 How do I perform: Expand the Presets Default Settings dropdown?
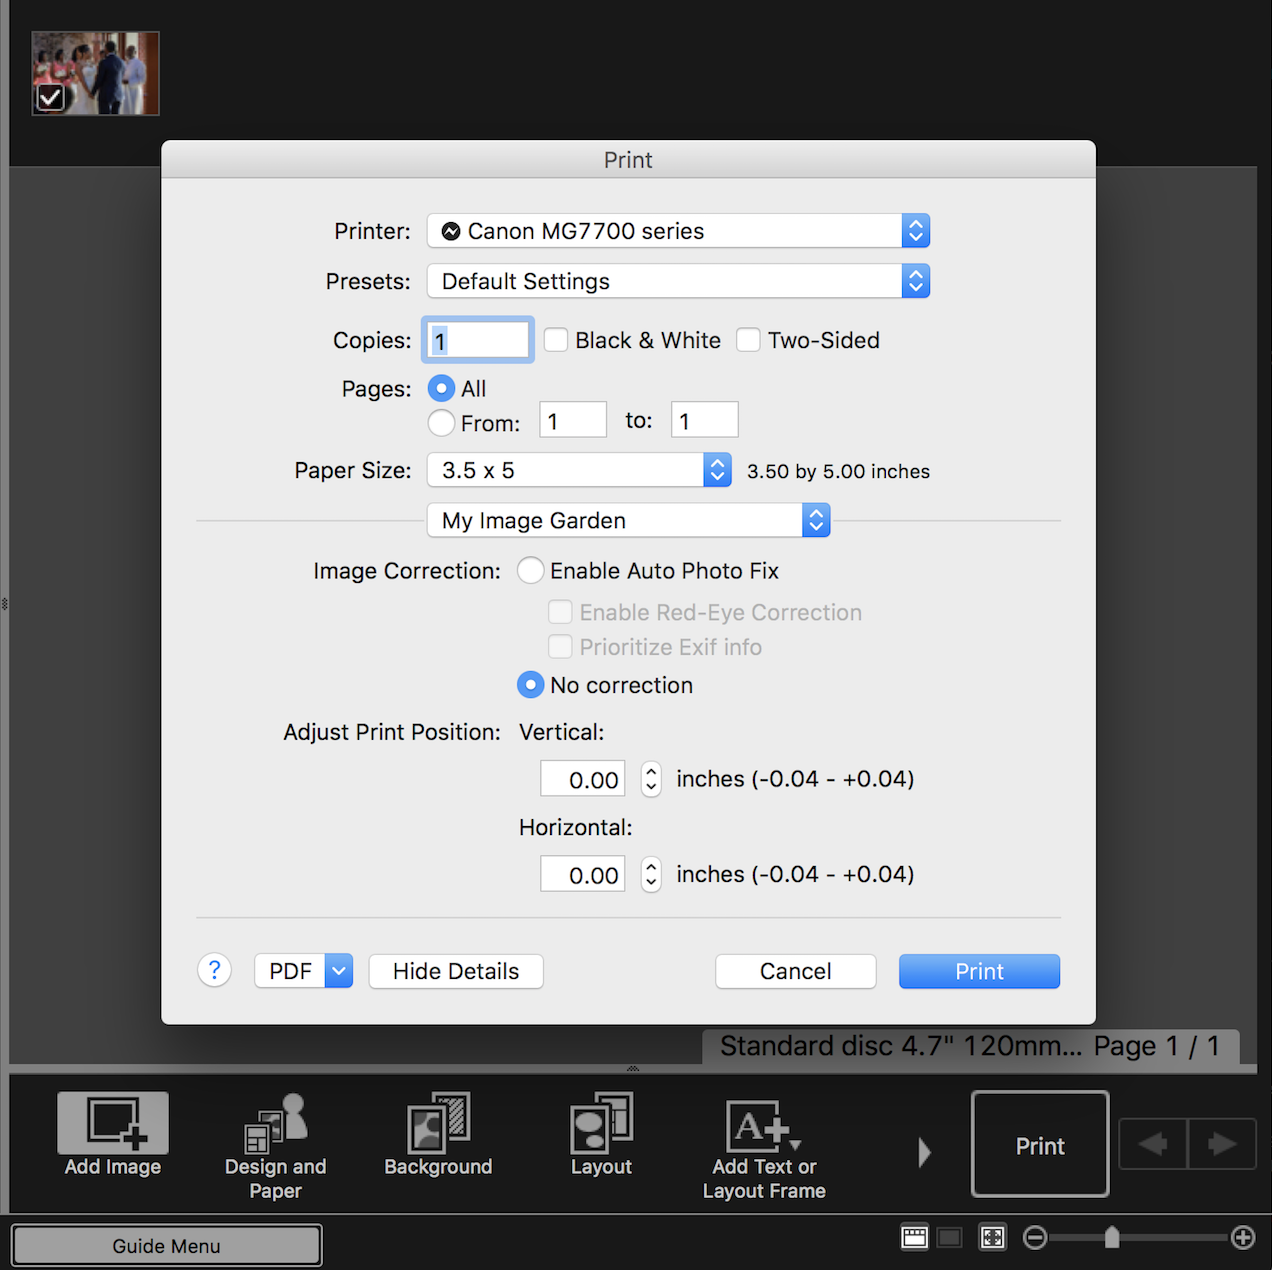[678, 282]
